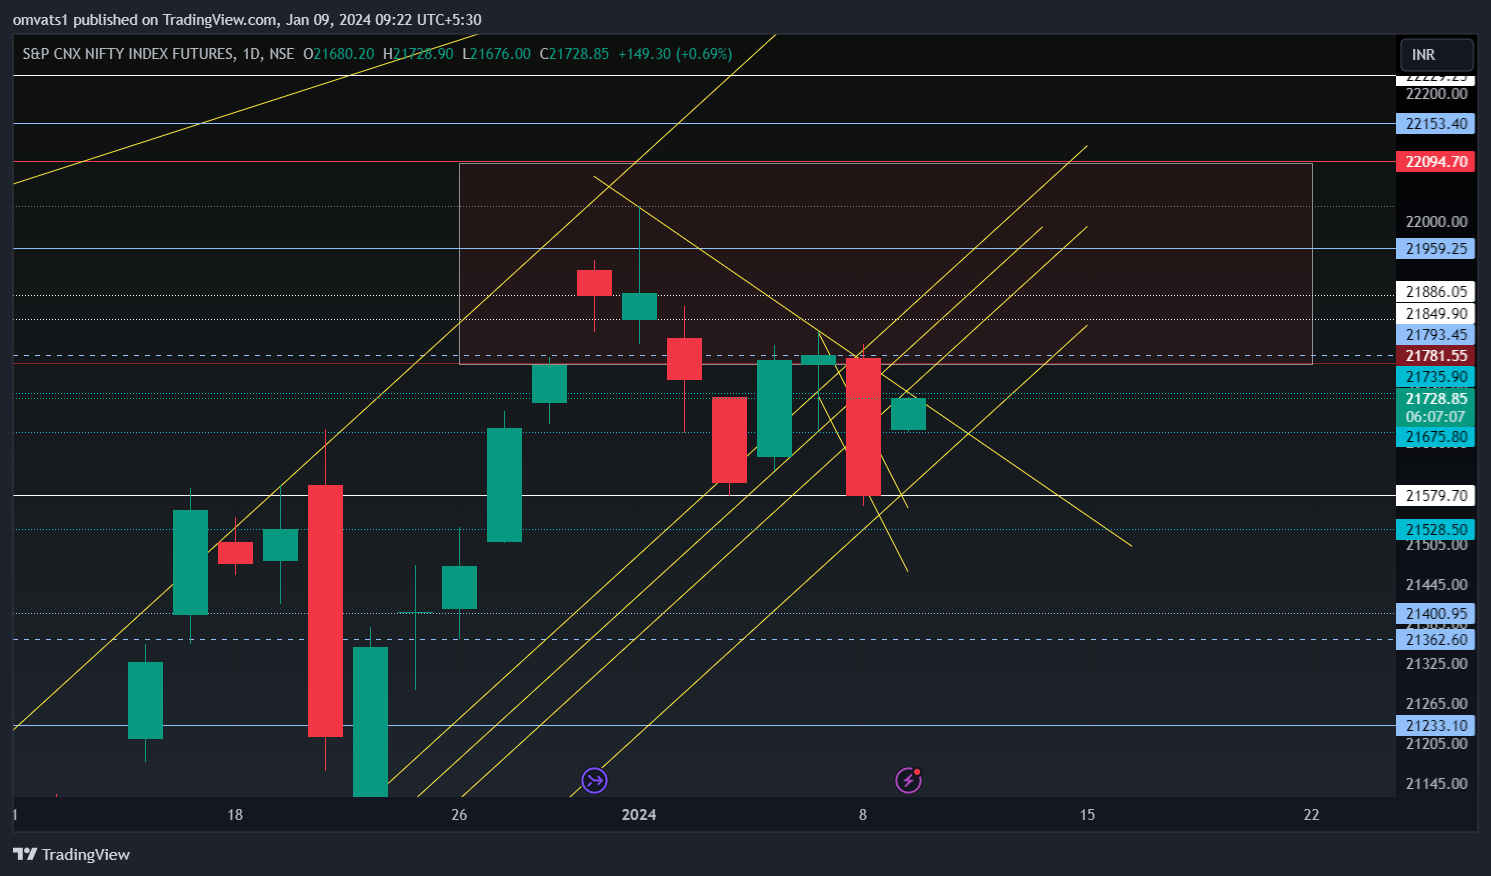Screen dimensions: 1491x876
Task: Click the 21886.05 price label
Action: (x=1436, y=292)
